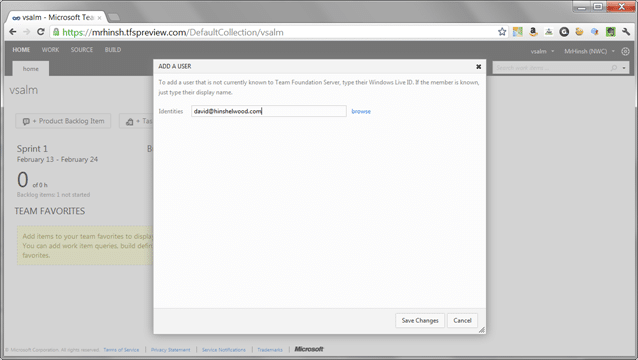Click the Identities input field
This screenshot has height=360, width=638.
(x=269, y=111)
